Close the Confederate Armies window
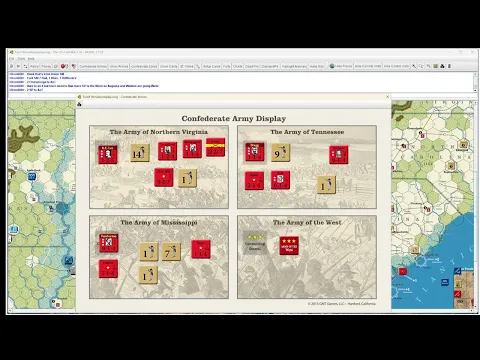This screenshot has height=360, width=480. [387, 97]
